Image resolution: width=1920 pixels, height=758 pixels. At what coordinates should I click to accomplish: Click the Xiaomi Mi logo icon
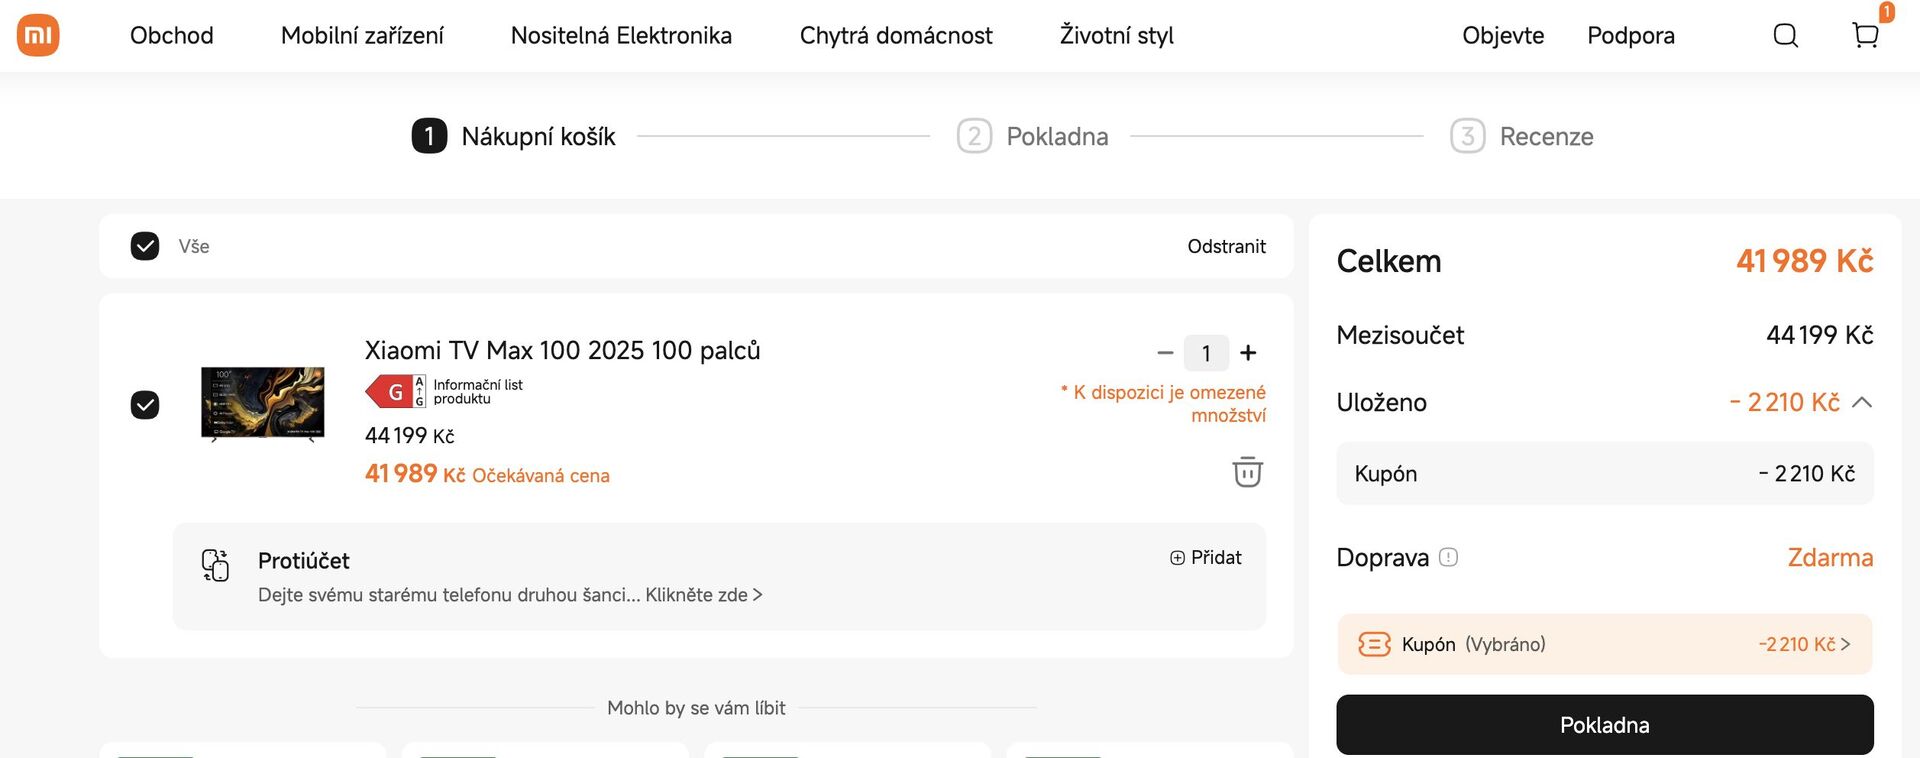click(38, 36)
